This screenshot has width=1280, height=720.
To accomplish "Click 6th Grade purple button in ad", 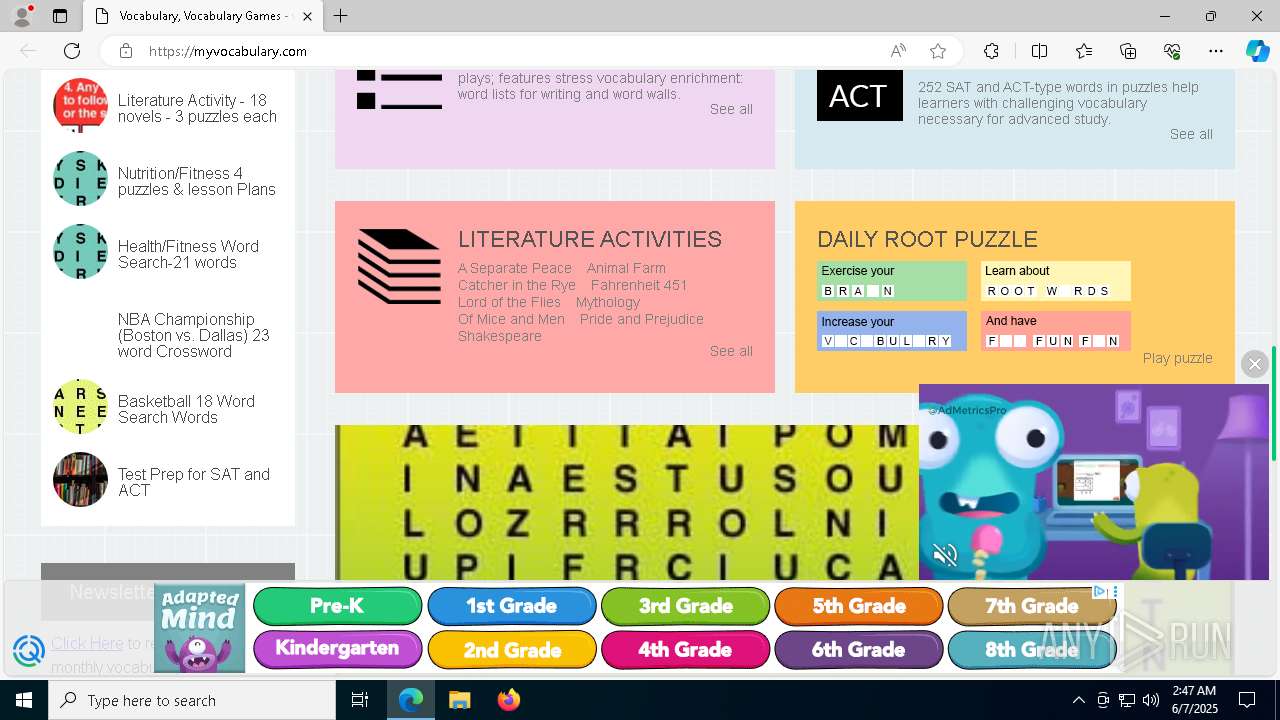I will [x=858, y=649].
